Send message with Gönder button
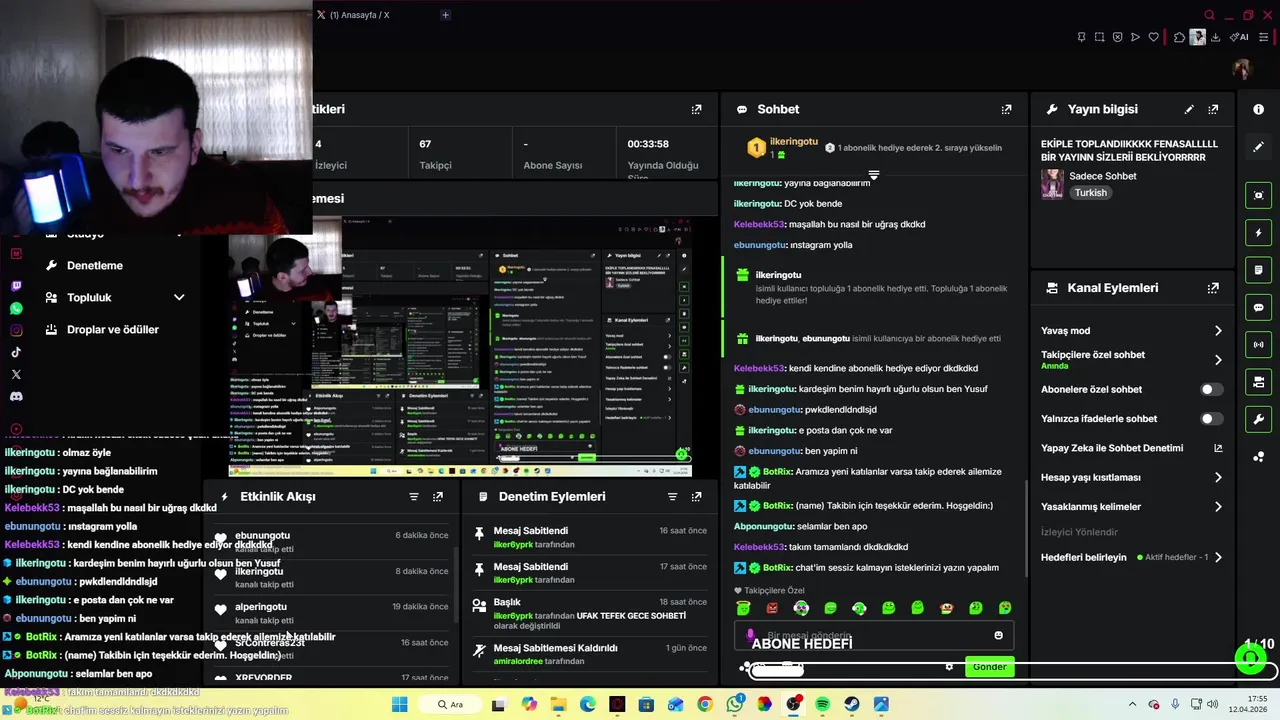Screen dimensions: 1280x720 point(990,667)
